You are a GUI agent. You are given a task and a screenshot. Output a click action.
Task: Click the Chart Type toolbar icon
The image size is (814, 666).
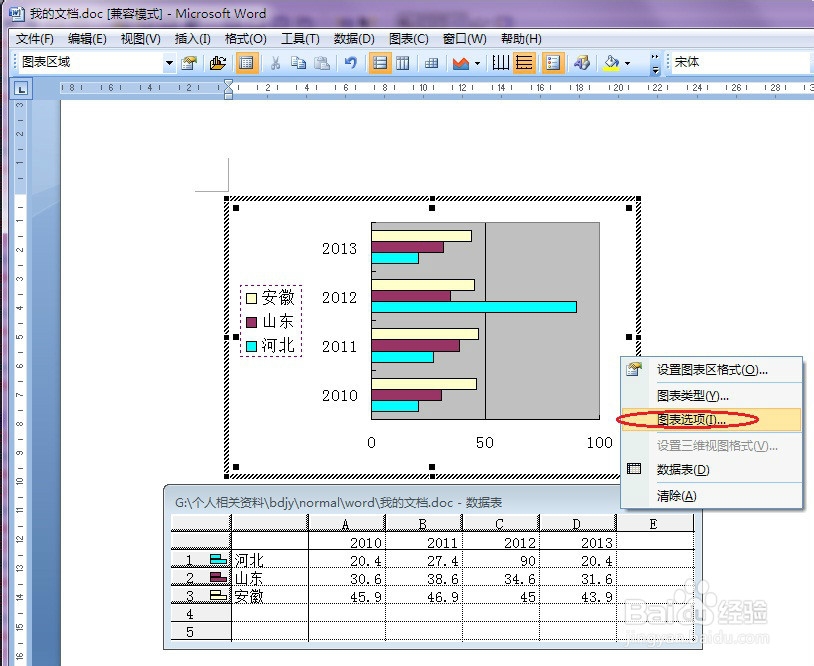(x=460, y=63)
